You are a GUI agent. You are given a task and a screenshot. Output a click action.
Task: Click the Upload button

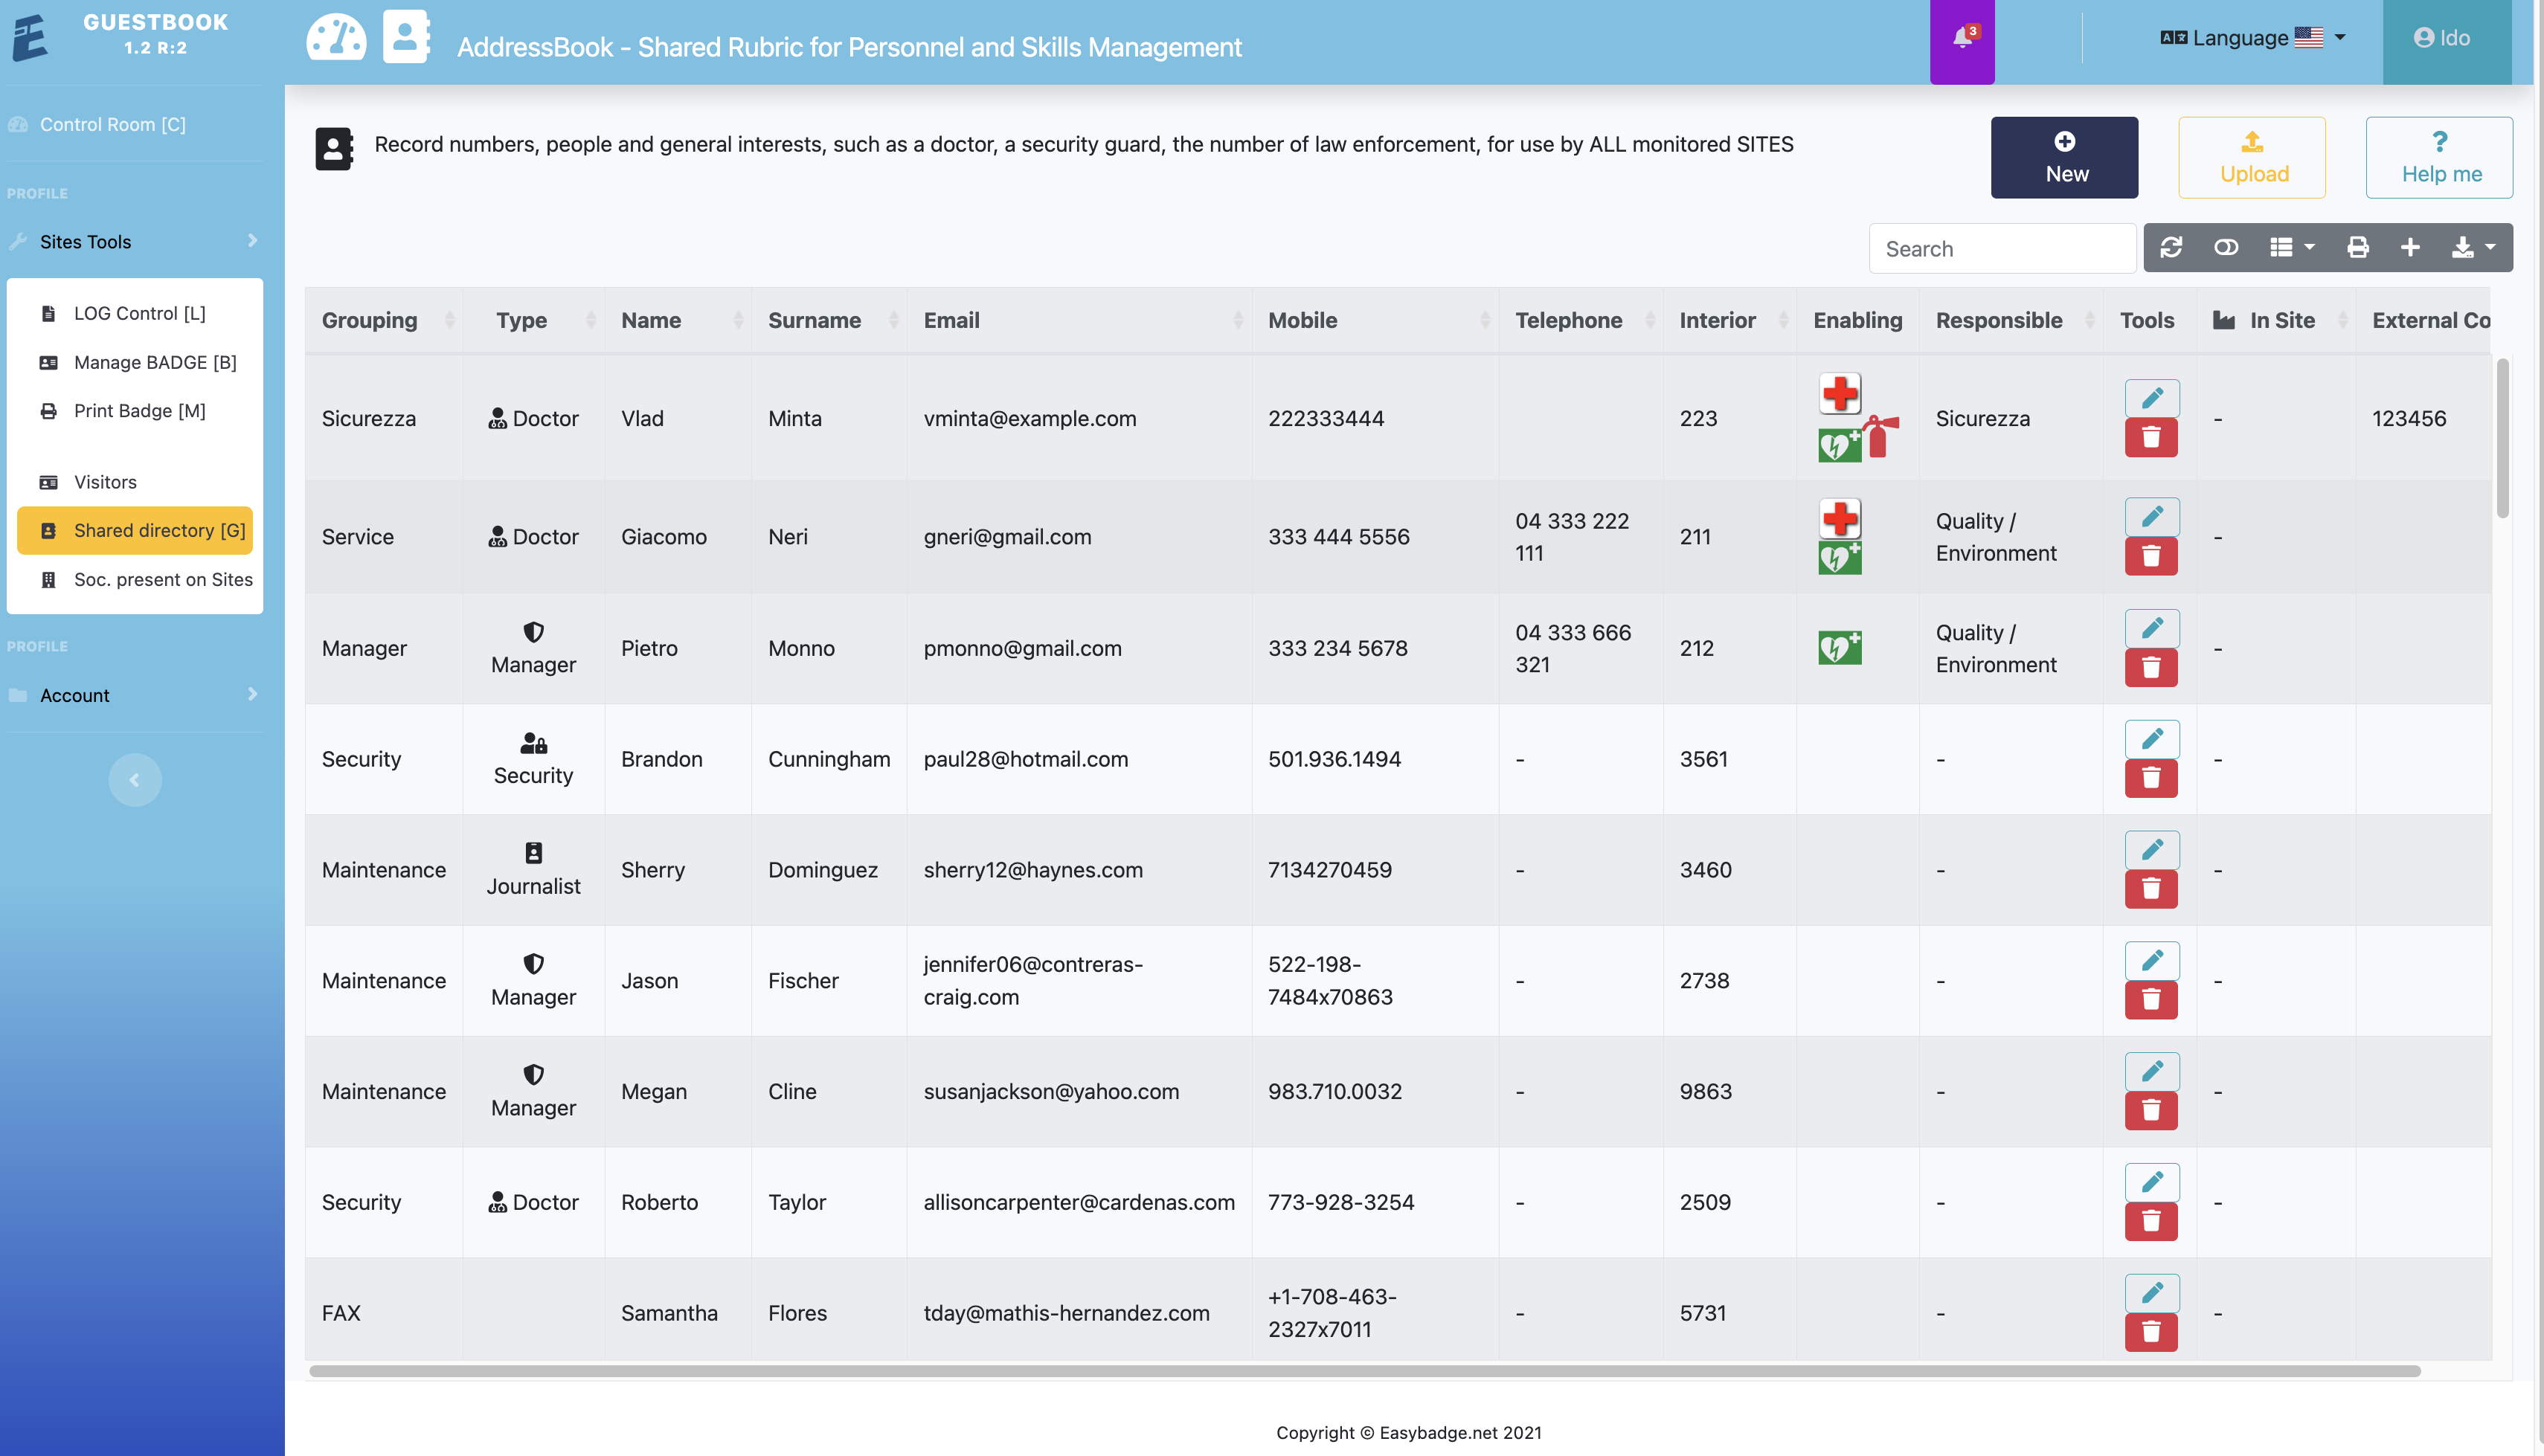pos(2252,157)
